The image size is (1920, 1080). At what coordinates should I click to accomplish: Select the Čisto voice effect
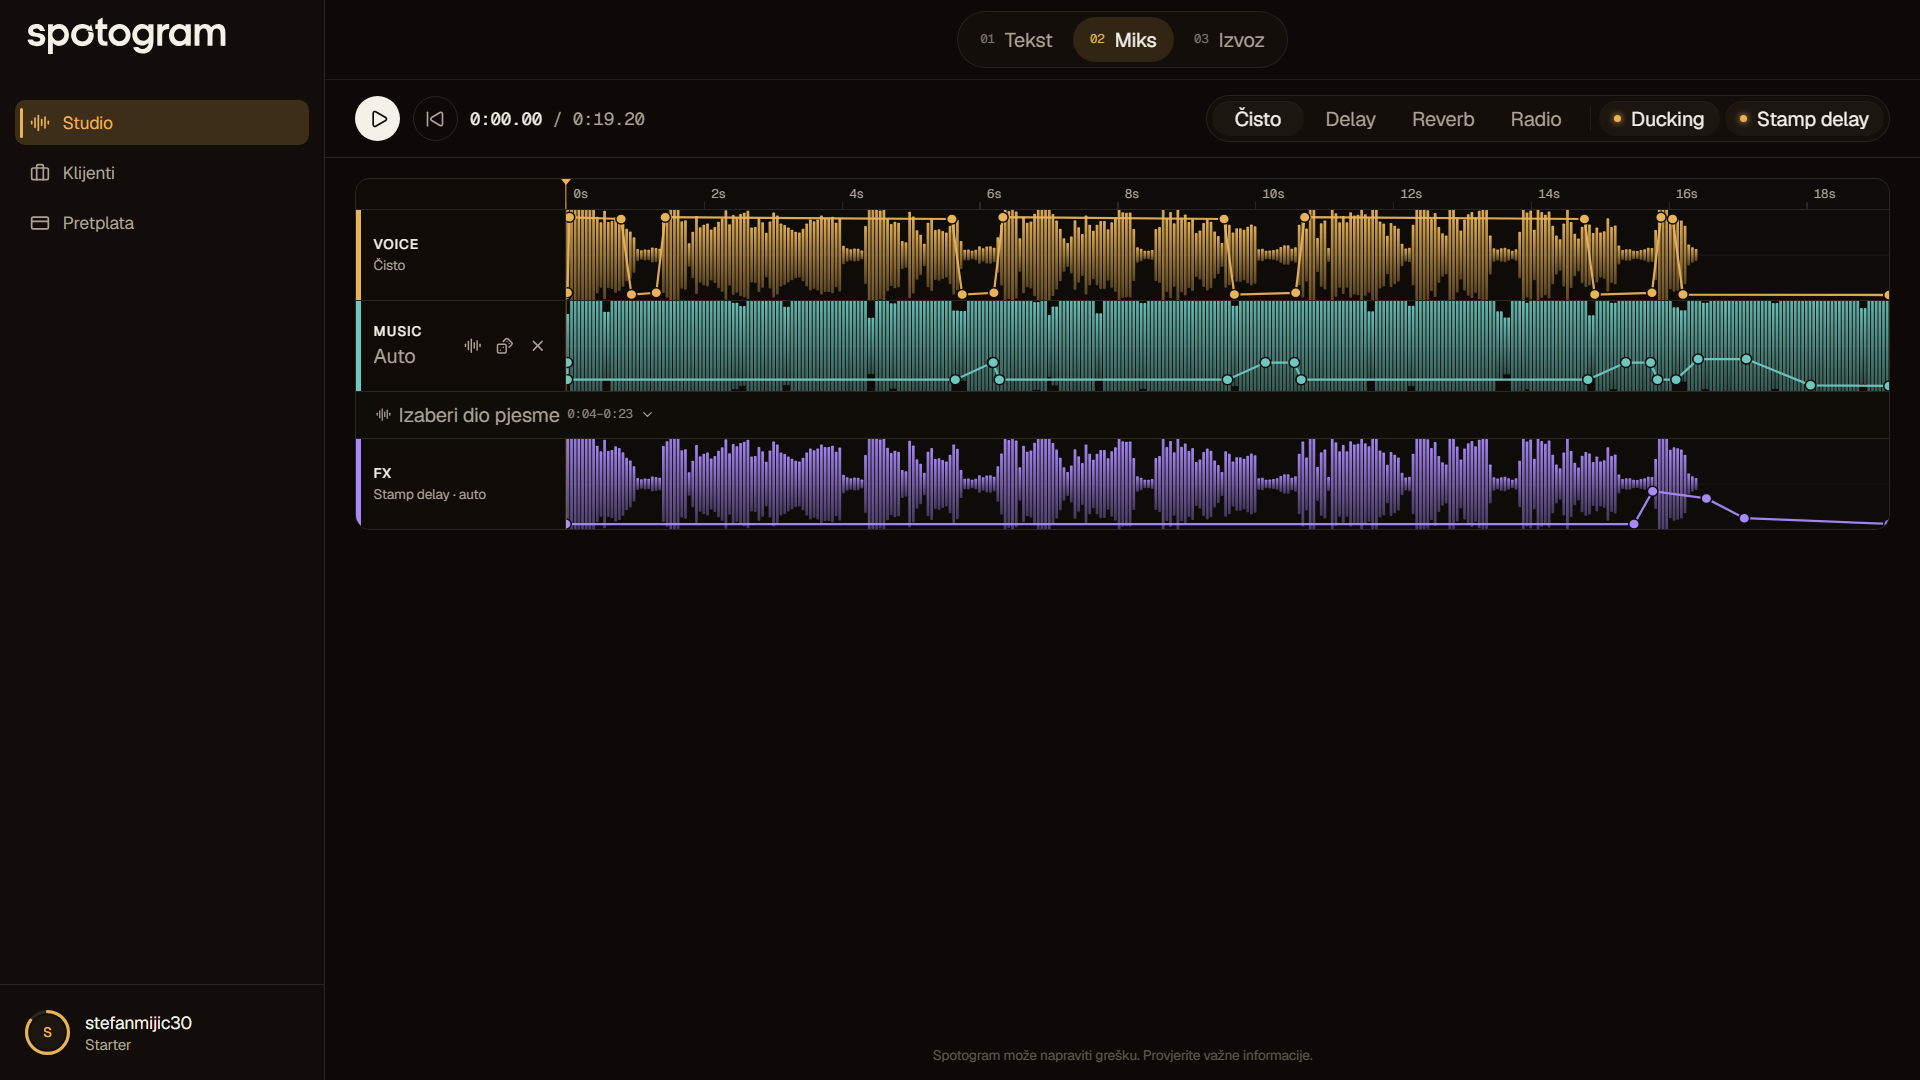point(1257,119)
